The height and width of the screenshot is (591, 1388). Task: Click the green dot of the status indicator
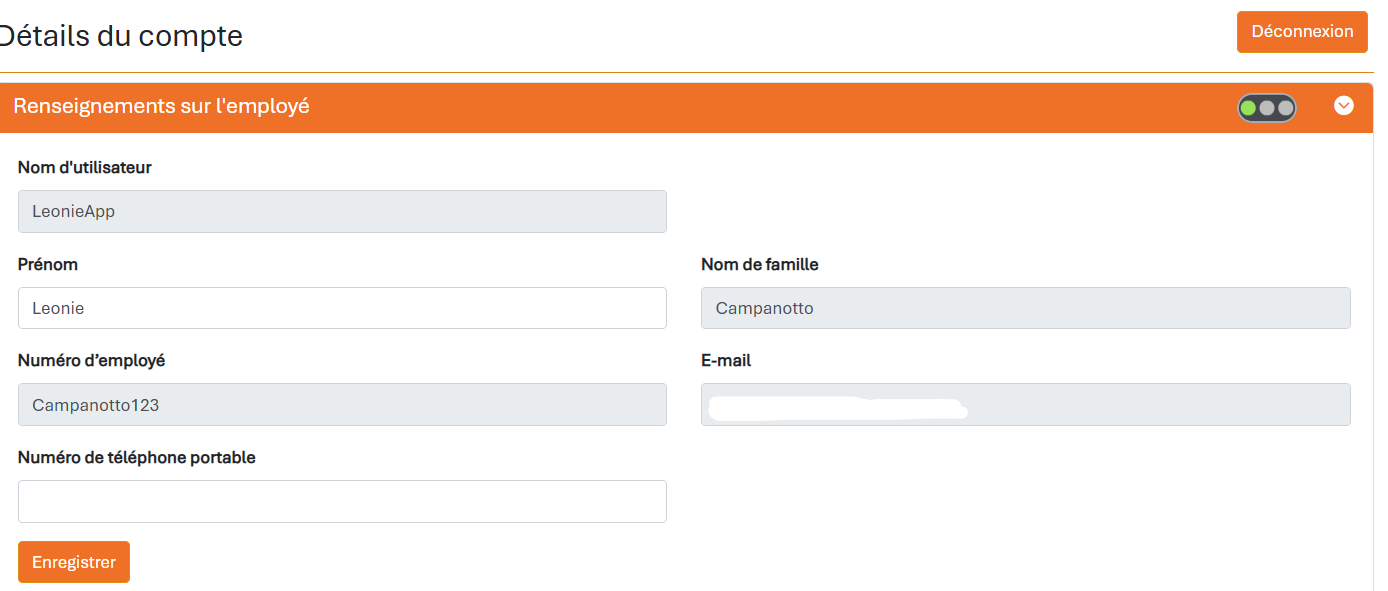tap(1248, 108)
